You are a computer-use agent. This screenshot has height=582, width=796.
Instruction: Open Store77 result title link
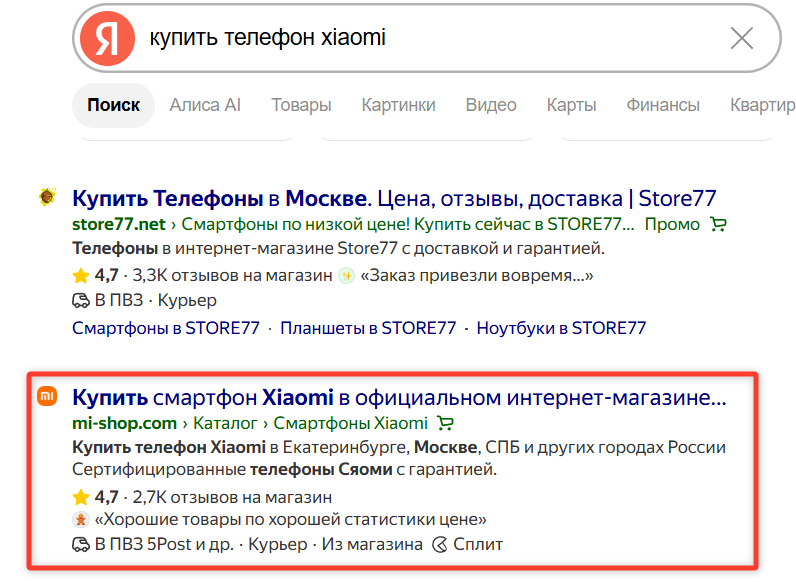click(x=394, y=198)
